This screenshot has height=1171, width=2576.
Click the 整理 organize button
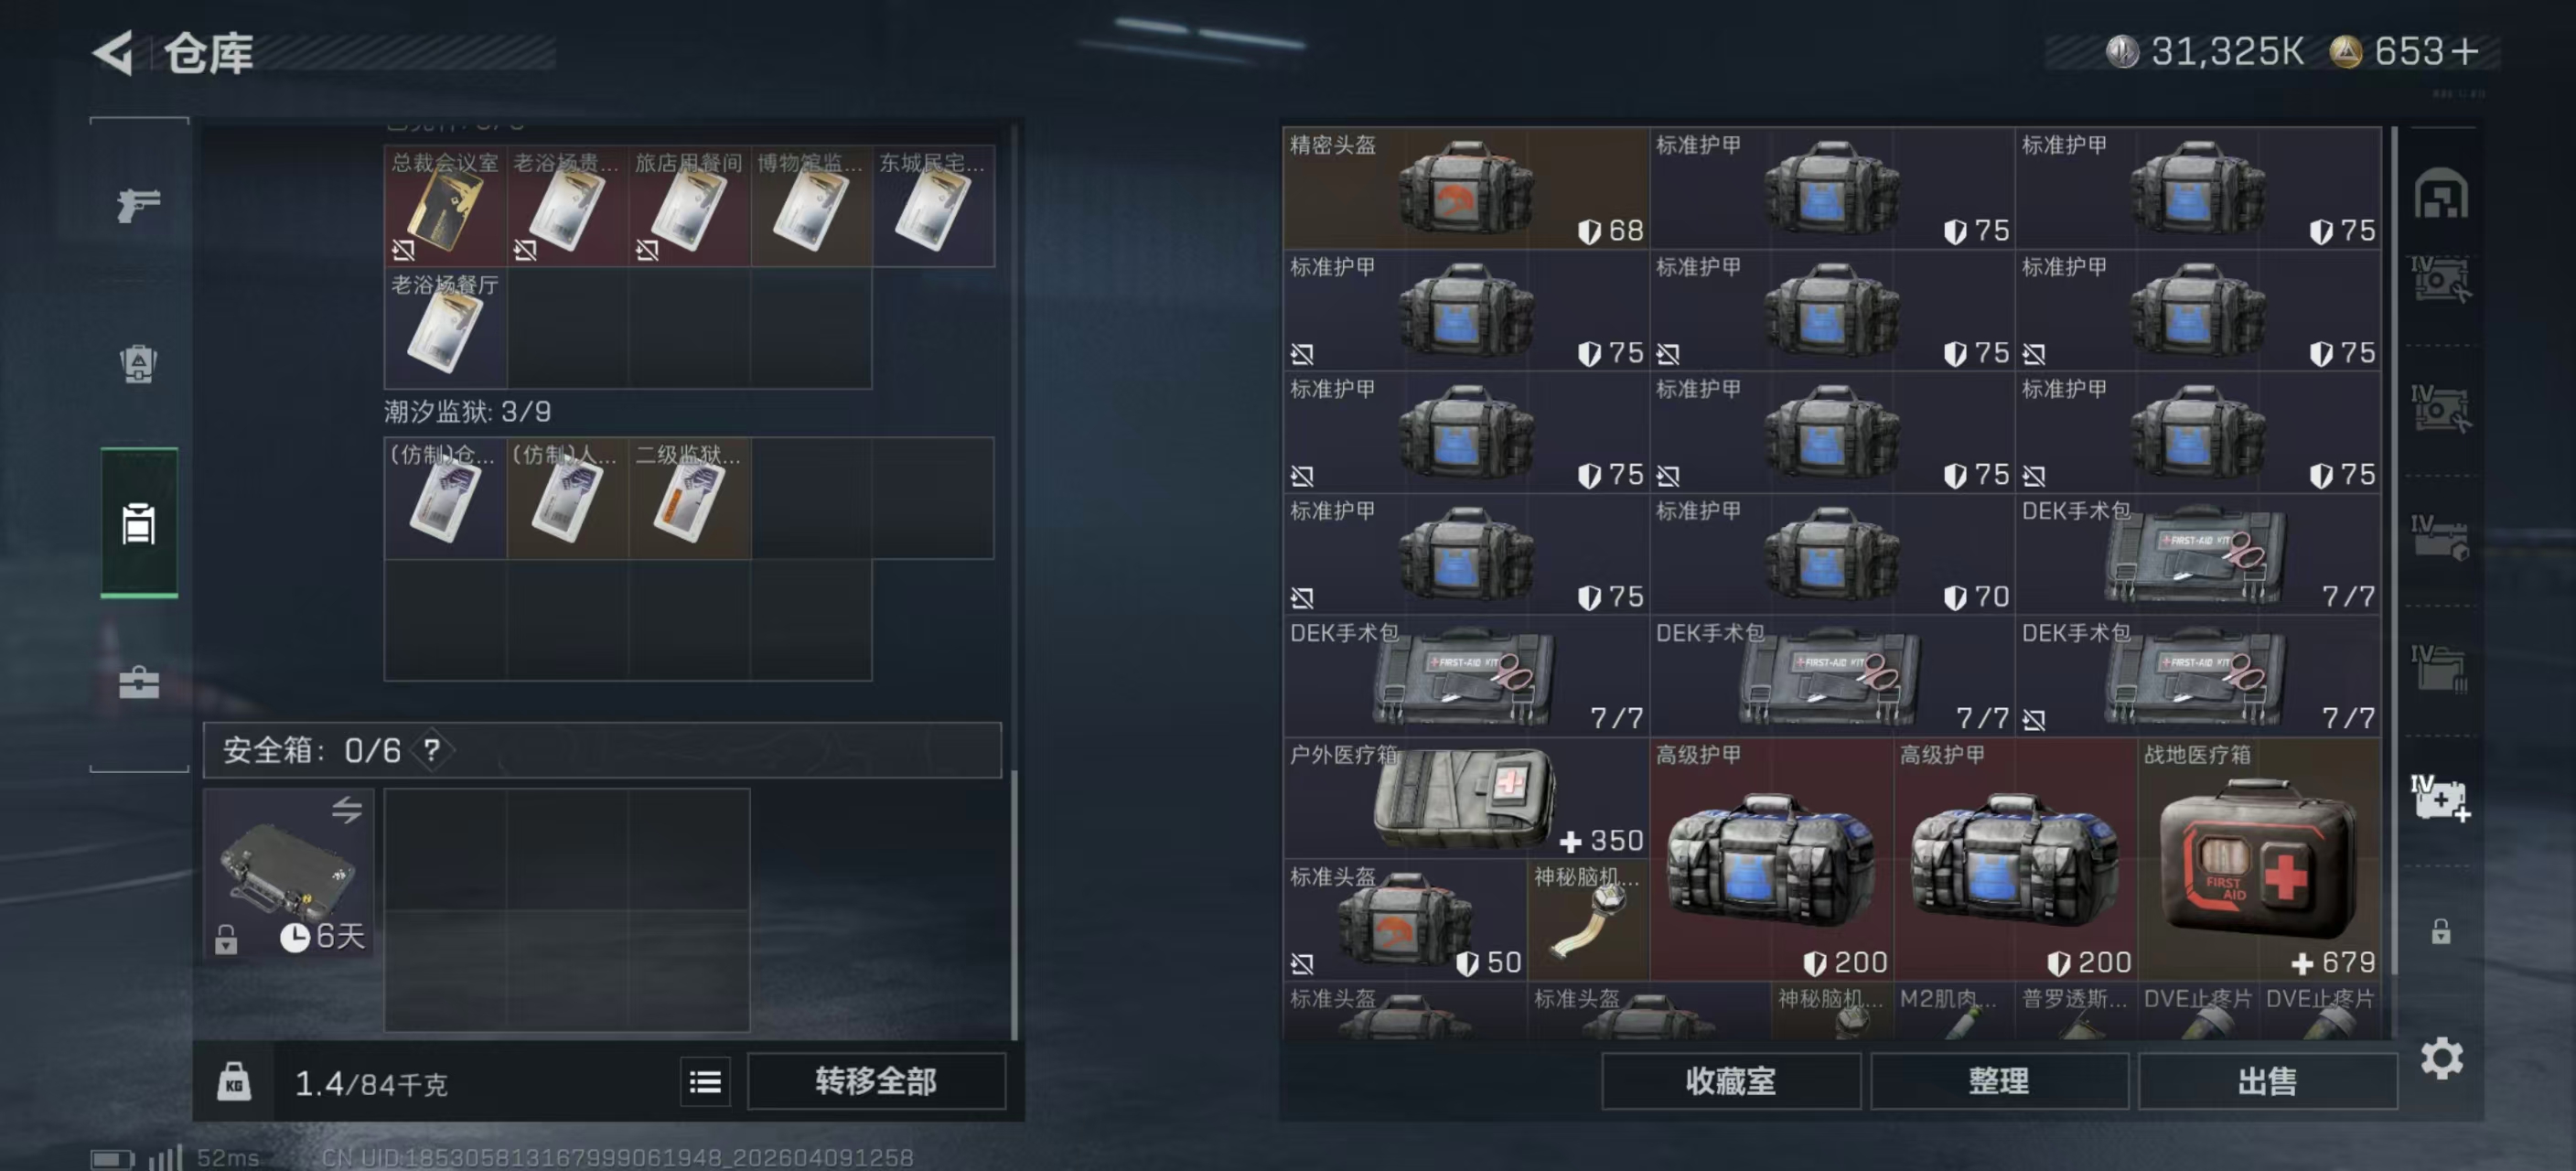pyautogui.click(x=1998, y=1081)
